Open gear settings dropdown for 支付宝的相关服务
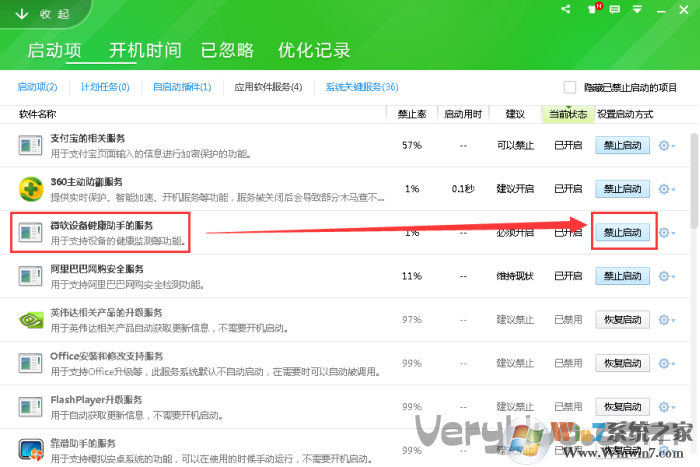 [x=667, y=146]
